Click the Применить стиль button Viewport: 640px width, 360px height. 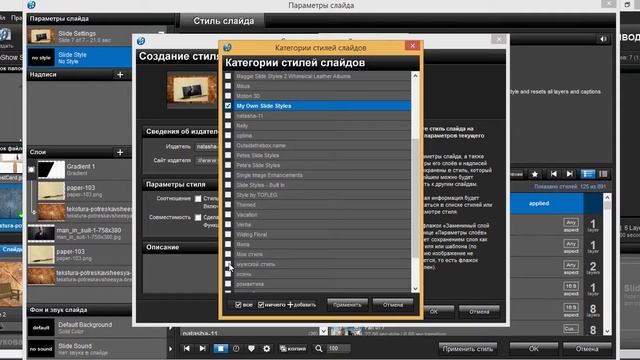coord(468,349)
